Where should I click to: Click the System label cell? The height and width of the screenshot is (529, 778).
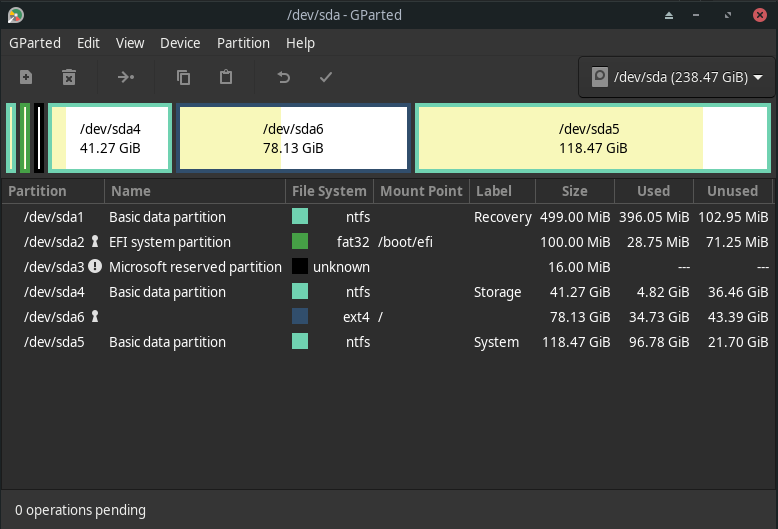click(496, 342)
